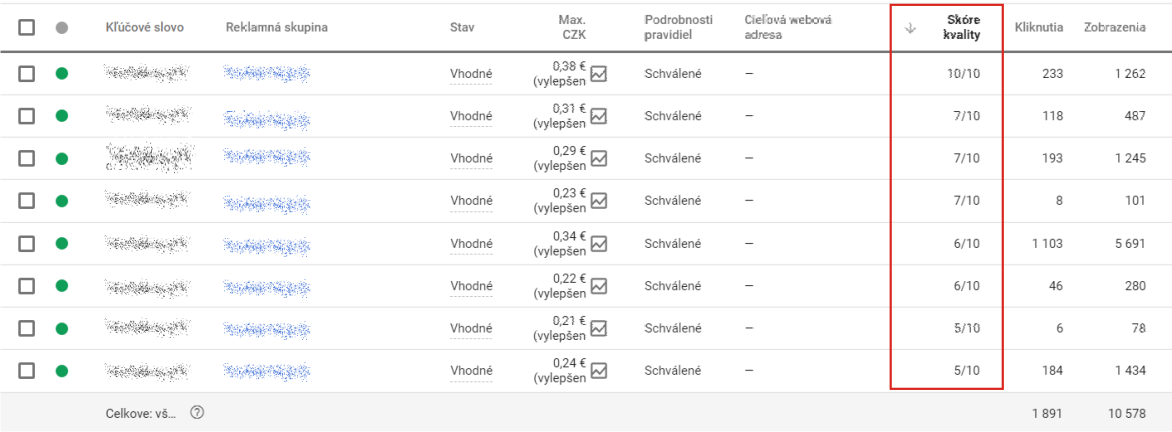Click grey status dot in header

pos(62,28)
